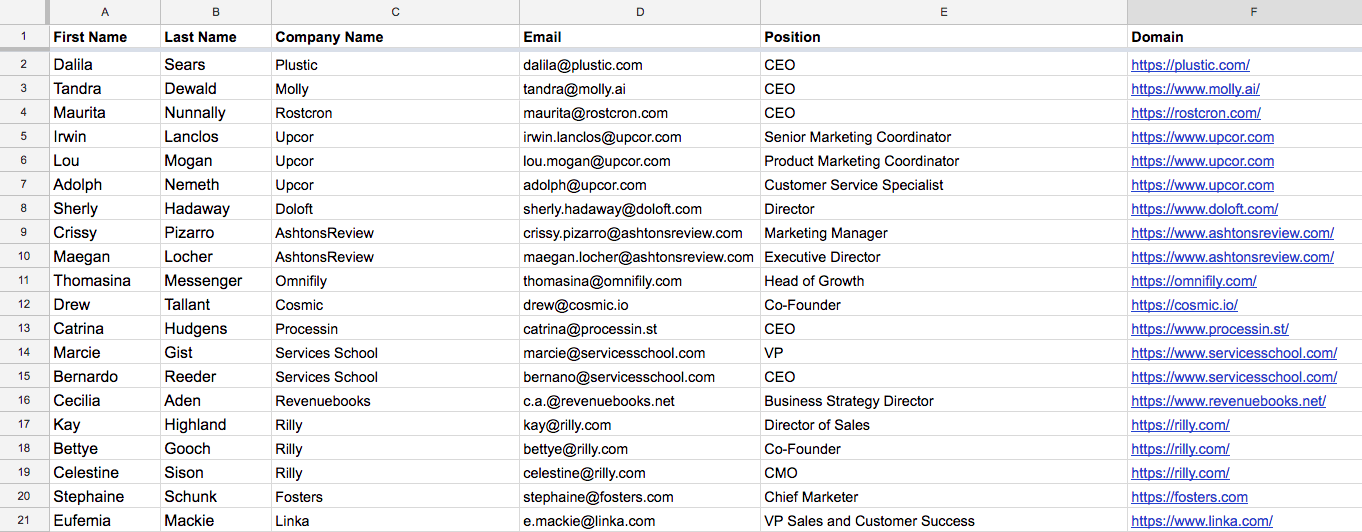The image size is (1362, 532).
Task: Select the dalila@plustic.com email cell
Action: pos(640,65)
